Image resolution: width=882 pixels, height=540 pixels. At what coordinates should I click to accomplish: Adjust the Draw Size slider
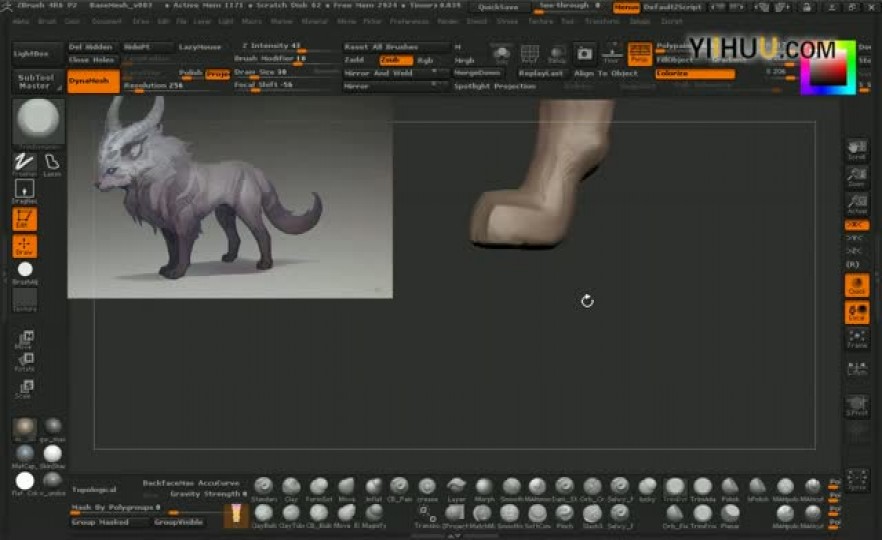point(285,73)
